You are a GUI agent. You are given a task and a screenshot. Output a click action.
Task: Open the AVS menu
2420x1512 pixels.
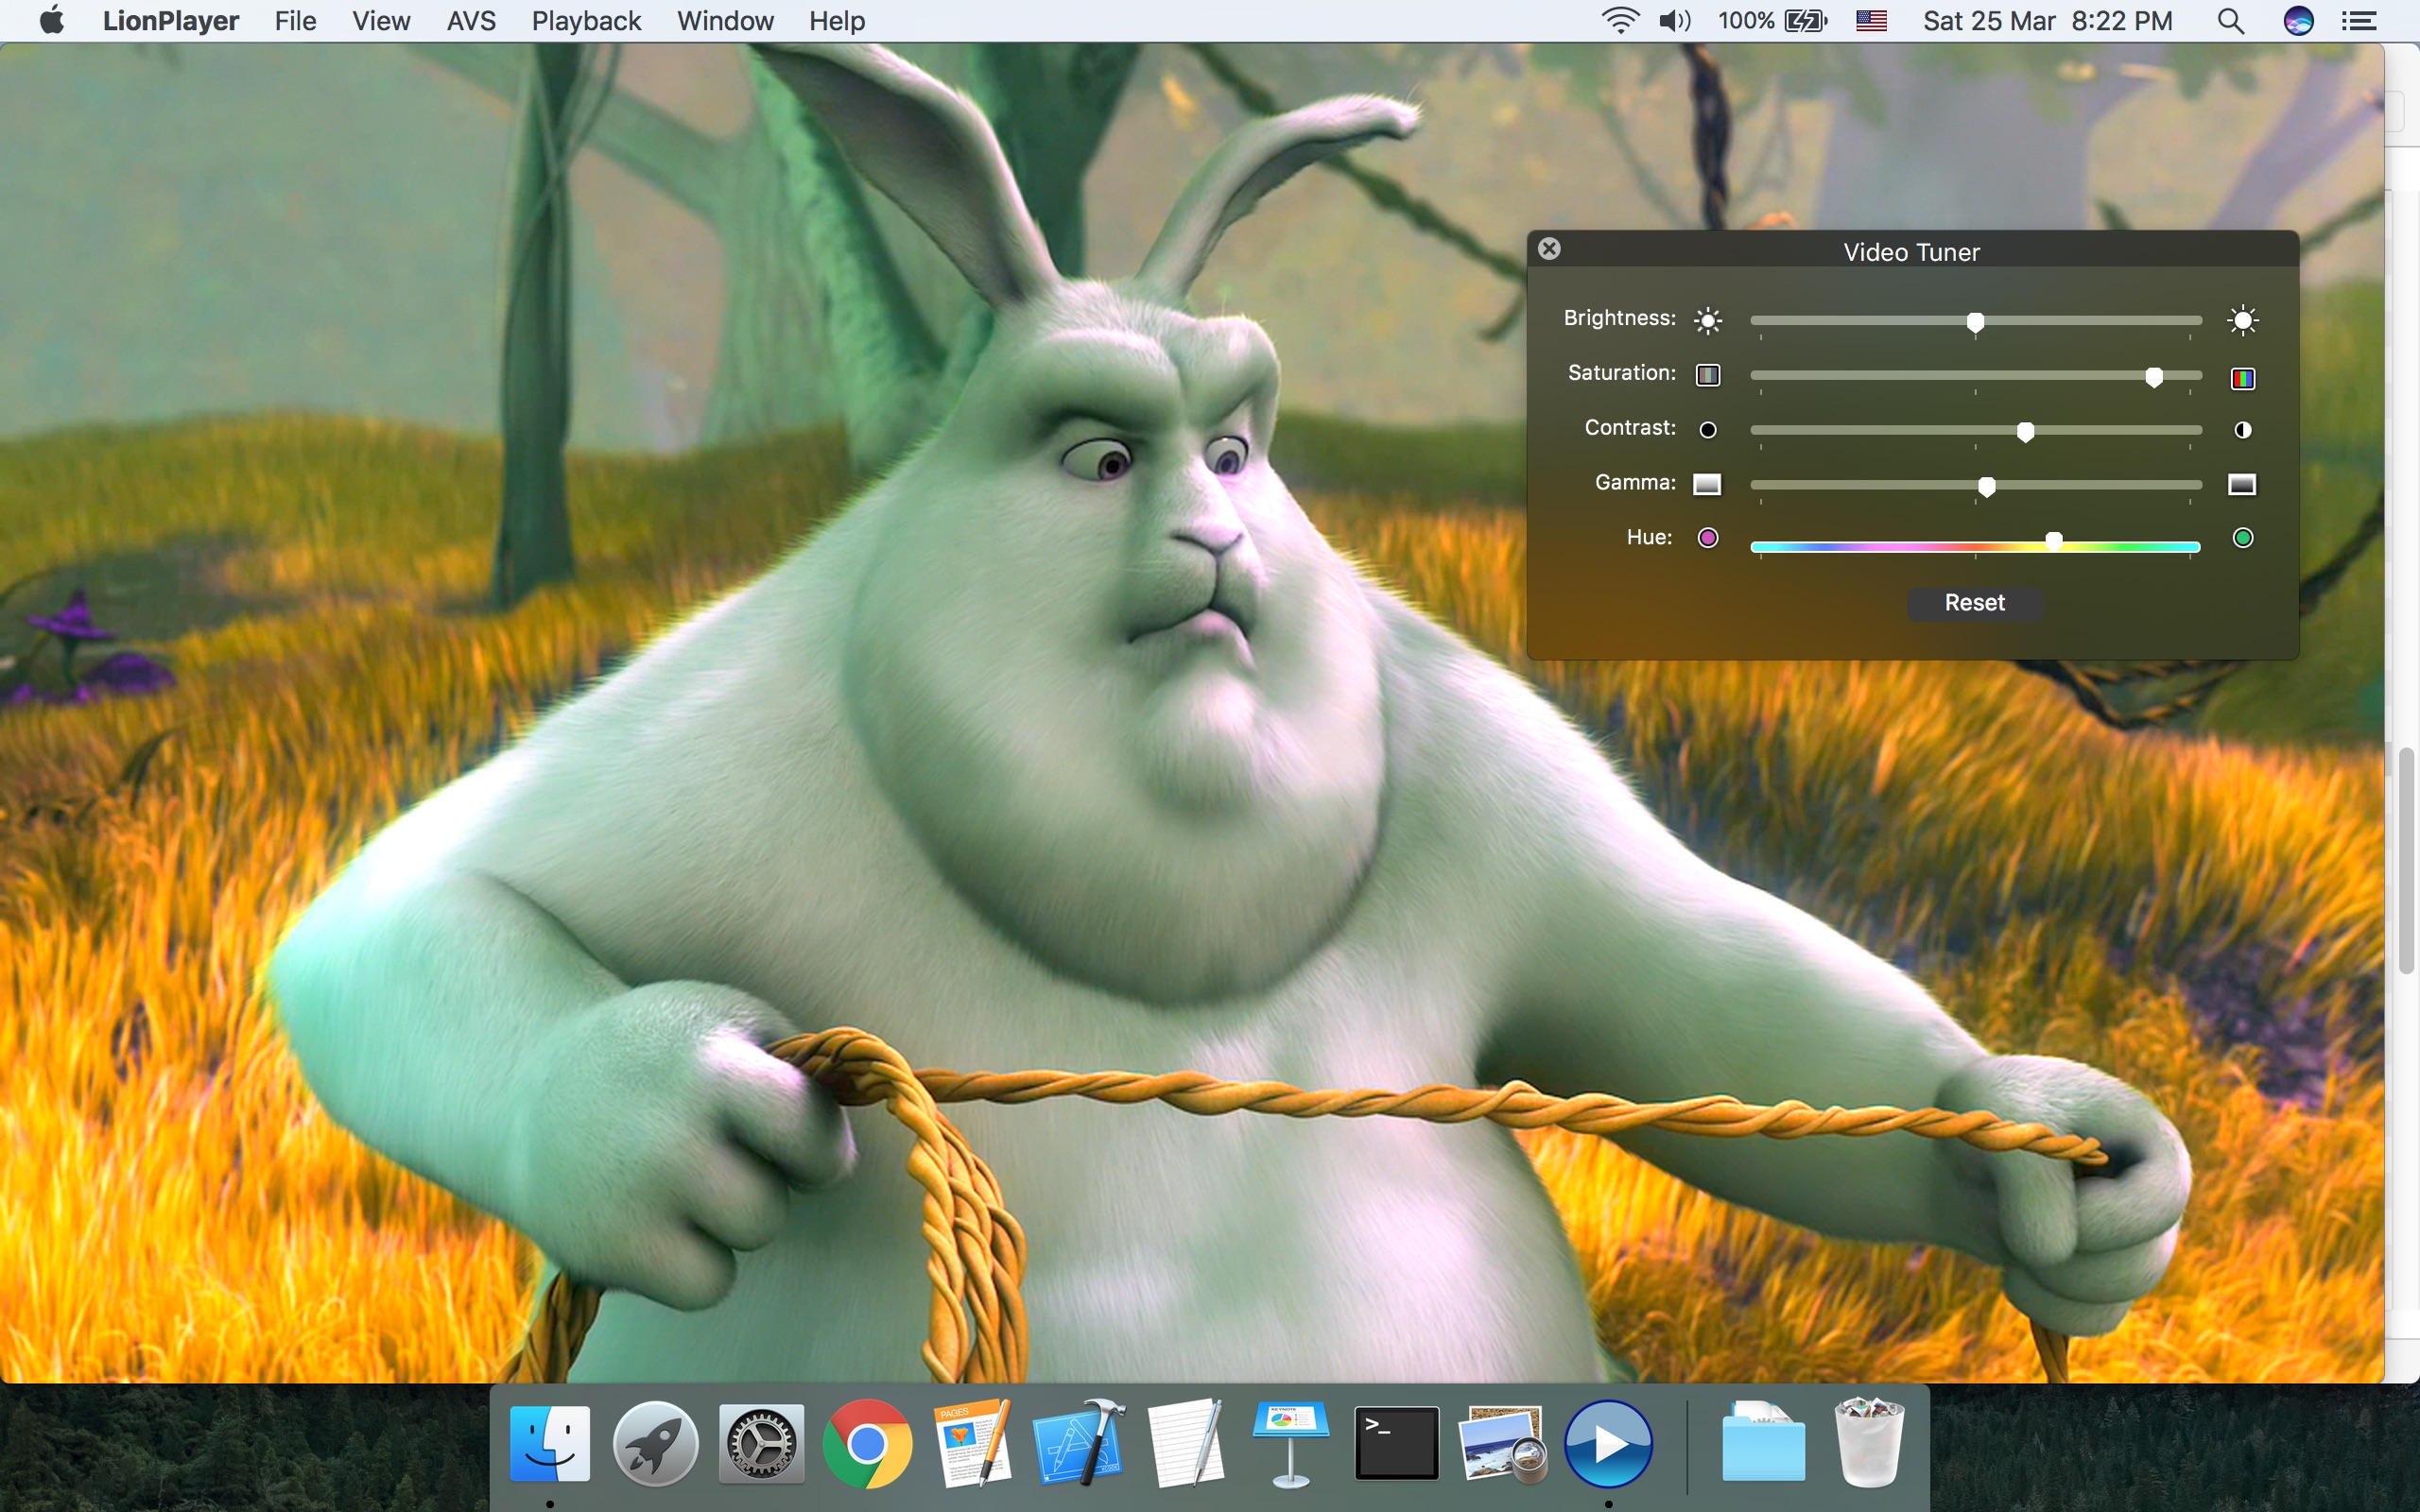(x=470, y=20)
